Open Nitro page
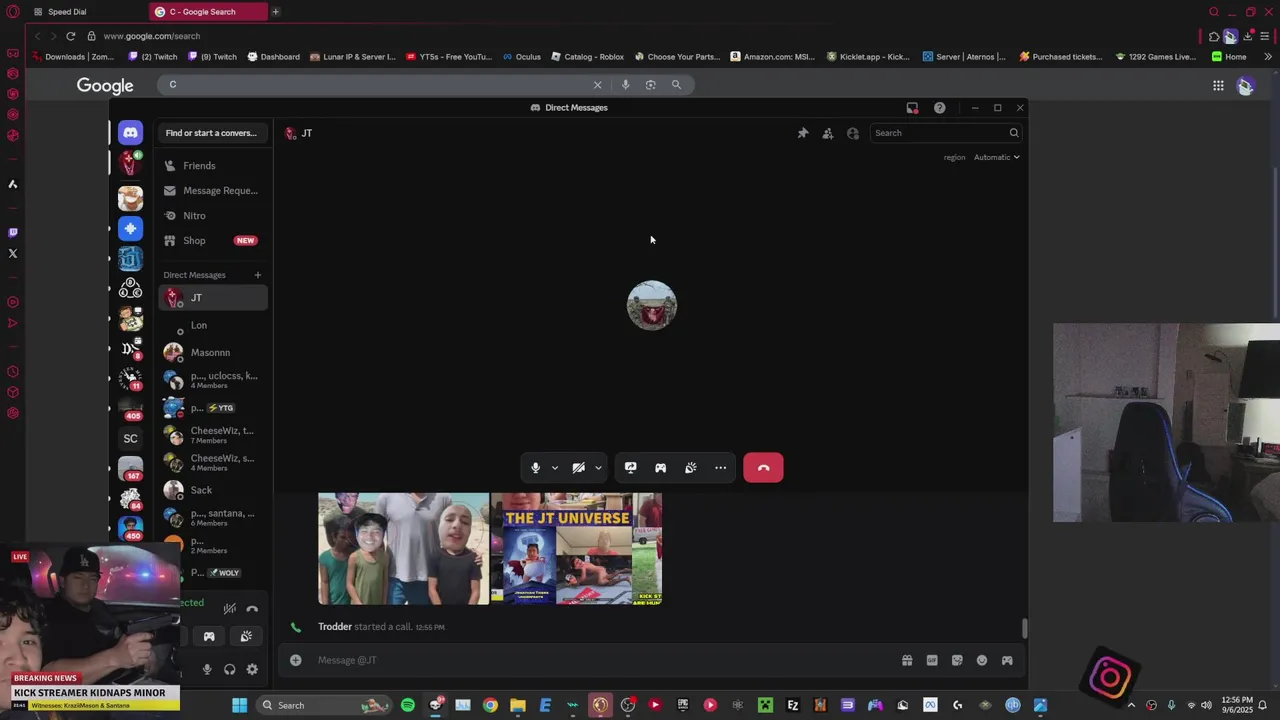Image resolution: width=1280 pixels, height=720 pixels. (x=213, y=216)
